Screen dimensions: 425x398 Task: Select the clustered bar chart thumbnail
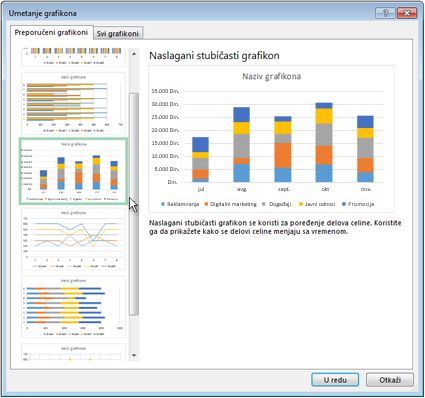[x=74, y=104]
